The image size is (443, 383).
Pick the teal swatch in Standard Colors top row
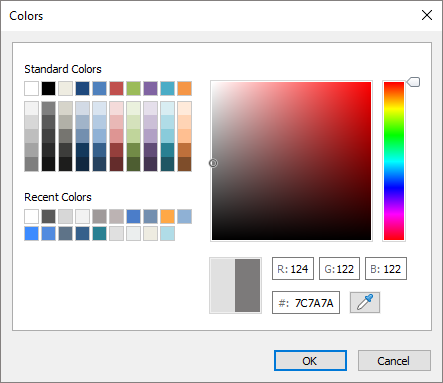(x=167, y=89)
